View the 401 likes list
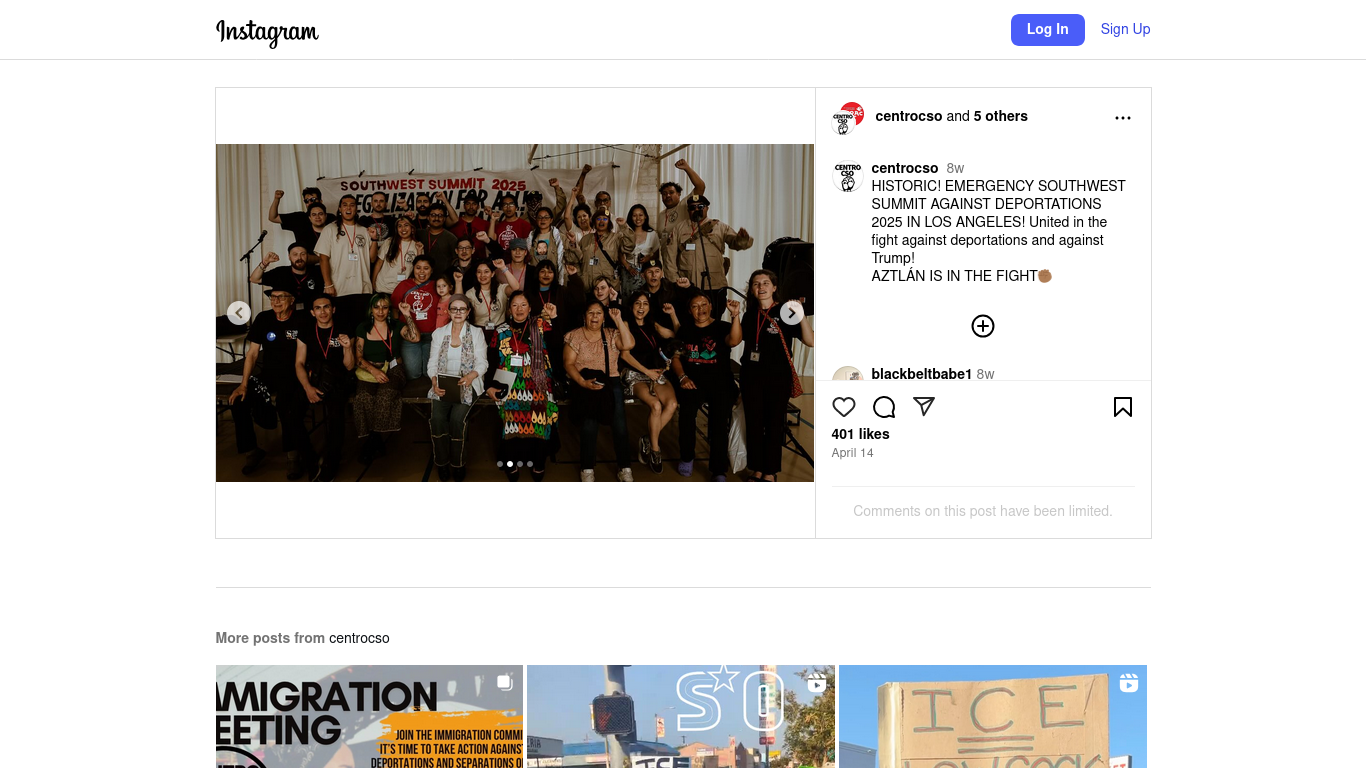Screen dimensions: 1366x768 pyautogui.click(x=860, y=434)
